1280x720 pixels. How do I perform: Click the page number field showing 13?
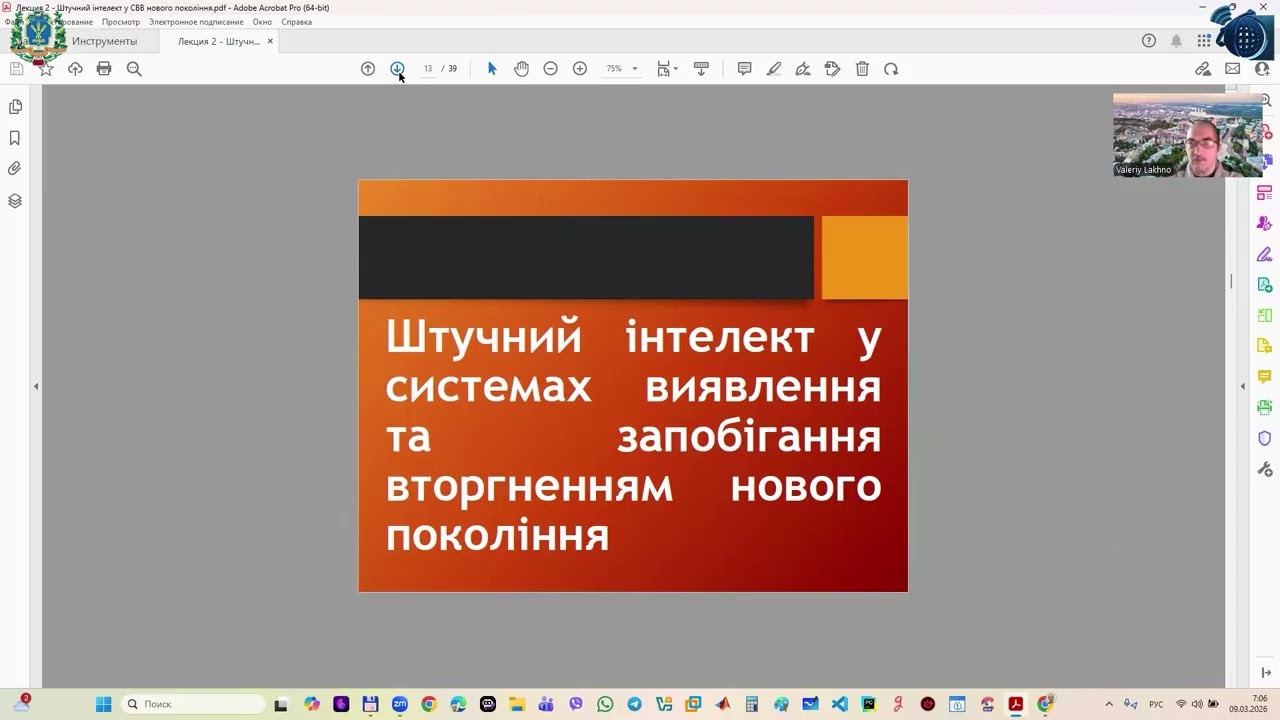coord(427,69)
